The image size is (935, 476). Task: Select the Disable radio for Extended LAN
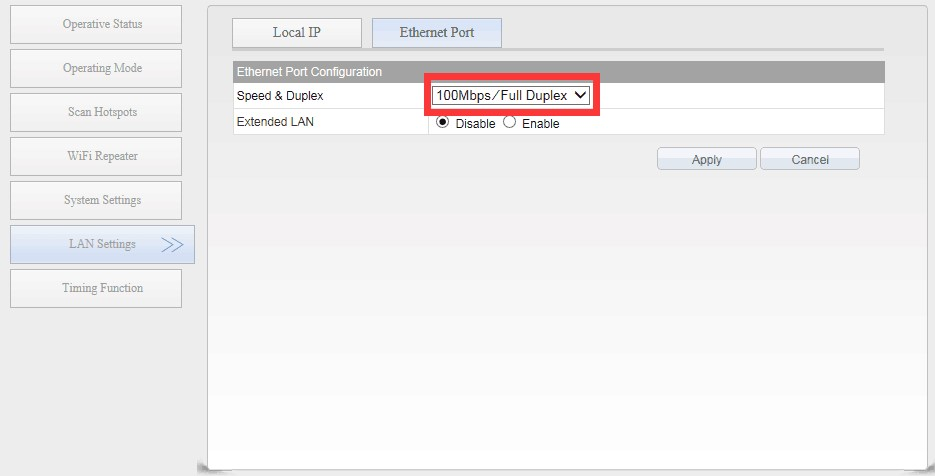pos(443,123)
